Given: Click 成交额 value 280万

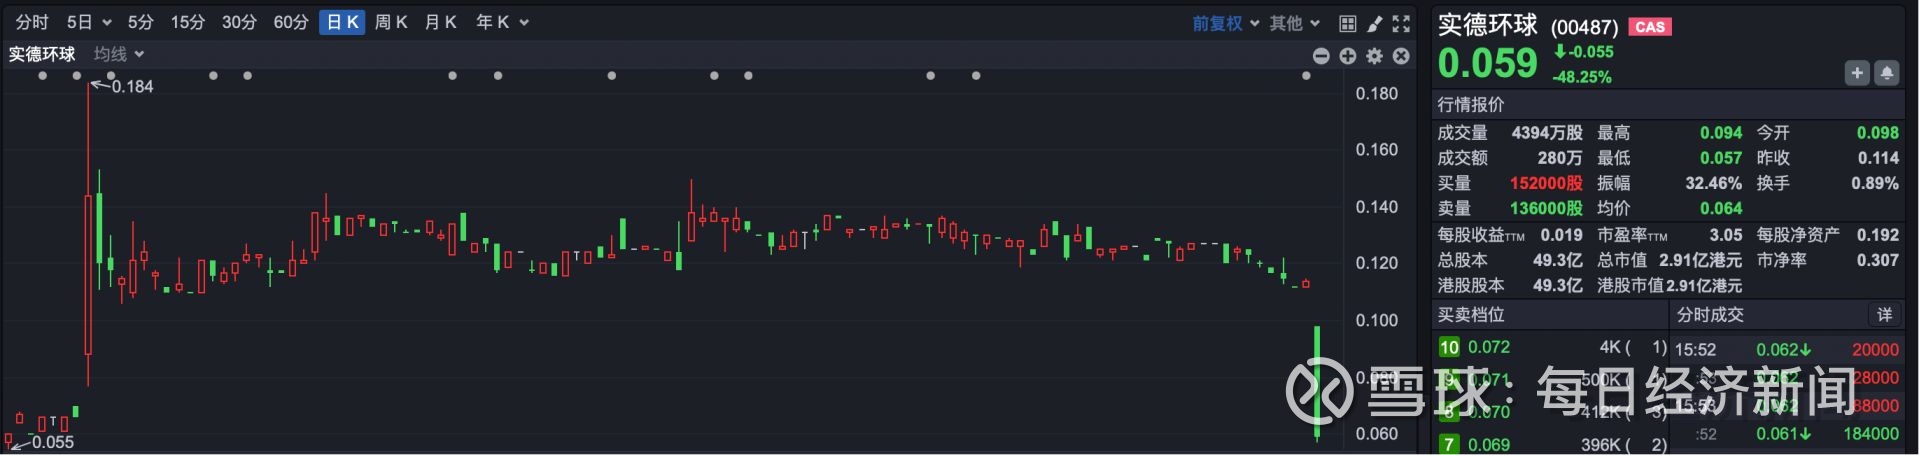Looking at the screenshot, I should pos(1560,158).
